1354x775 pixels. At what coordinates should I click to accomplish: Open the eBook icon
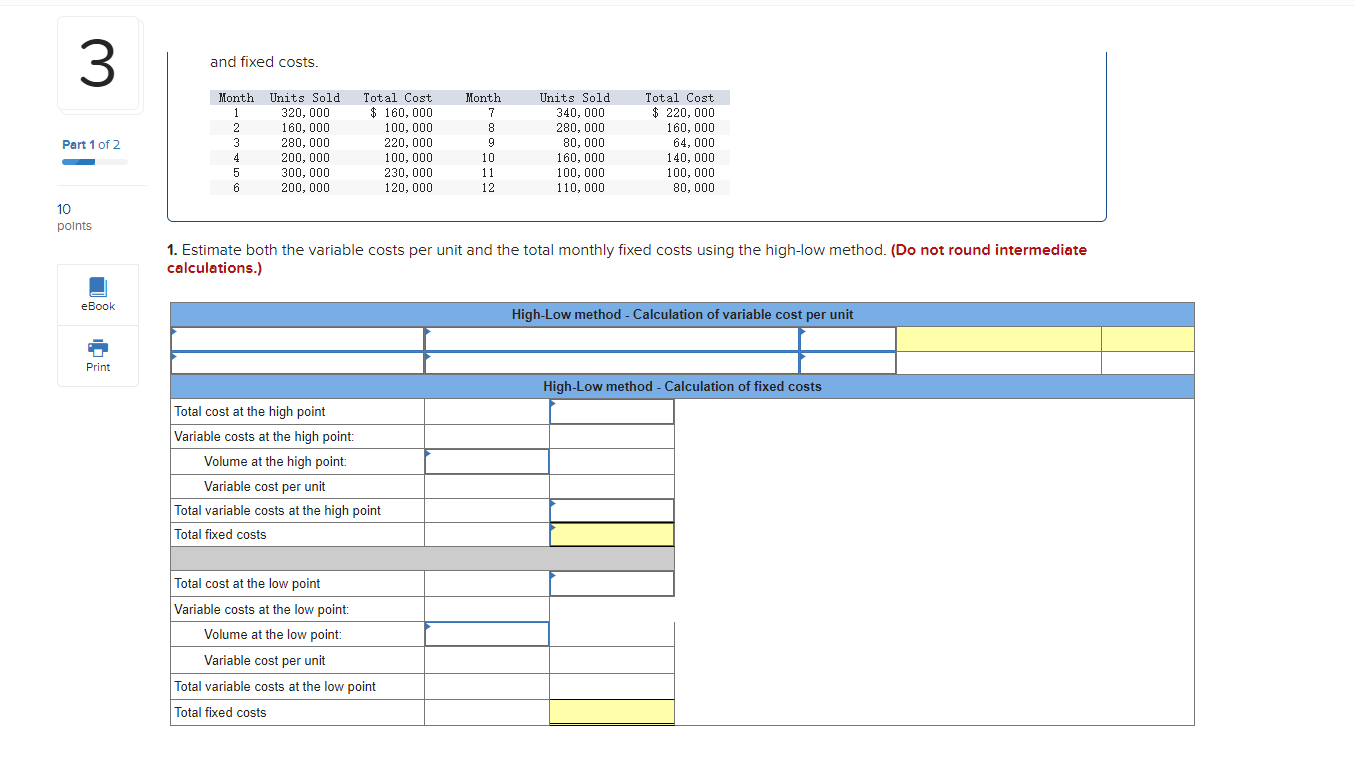click(x=98, y=287)
